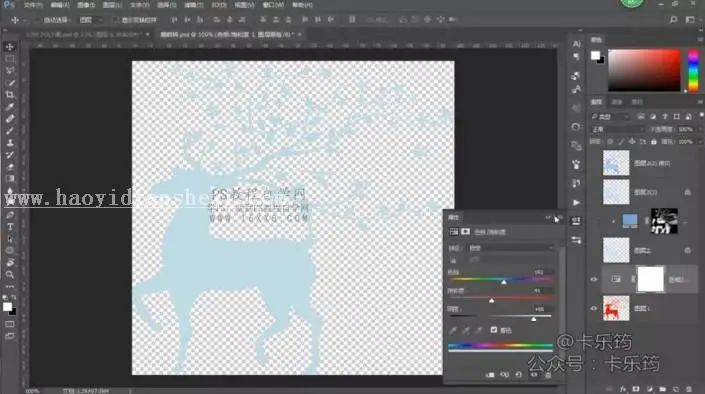Screen dimensions: 705x394
Task: Select the Eyedropper tool in the toolbox
Action: coord(10,107)
